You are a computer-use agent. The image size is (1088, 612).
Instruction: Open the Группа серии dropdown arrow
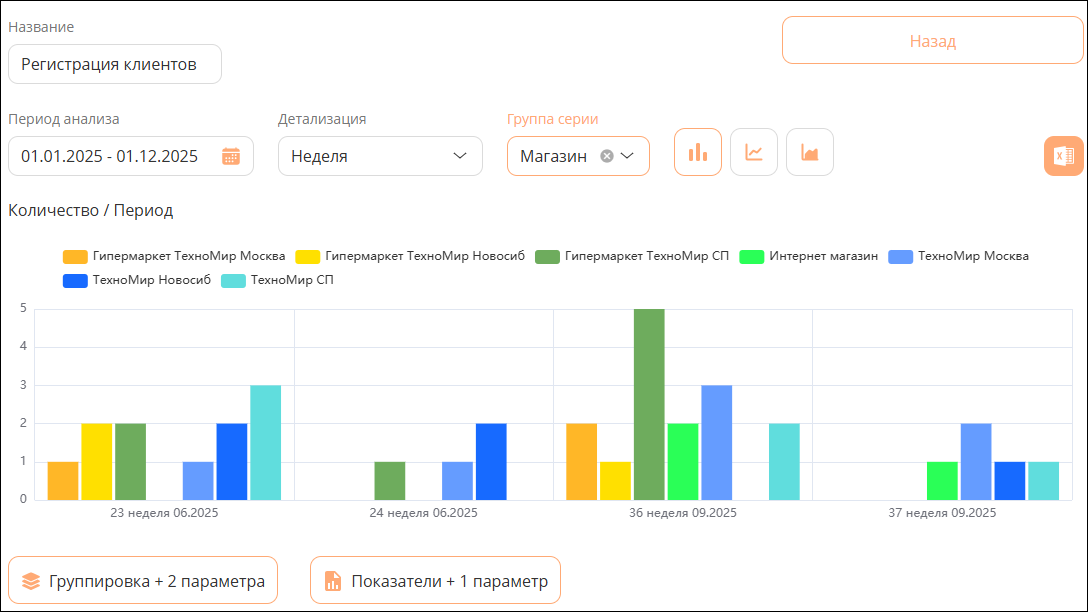(627, 156)
